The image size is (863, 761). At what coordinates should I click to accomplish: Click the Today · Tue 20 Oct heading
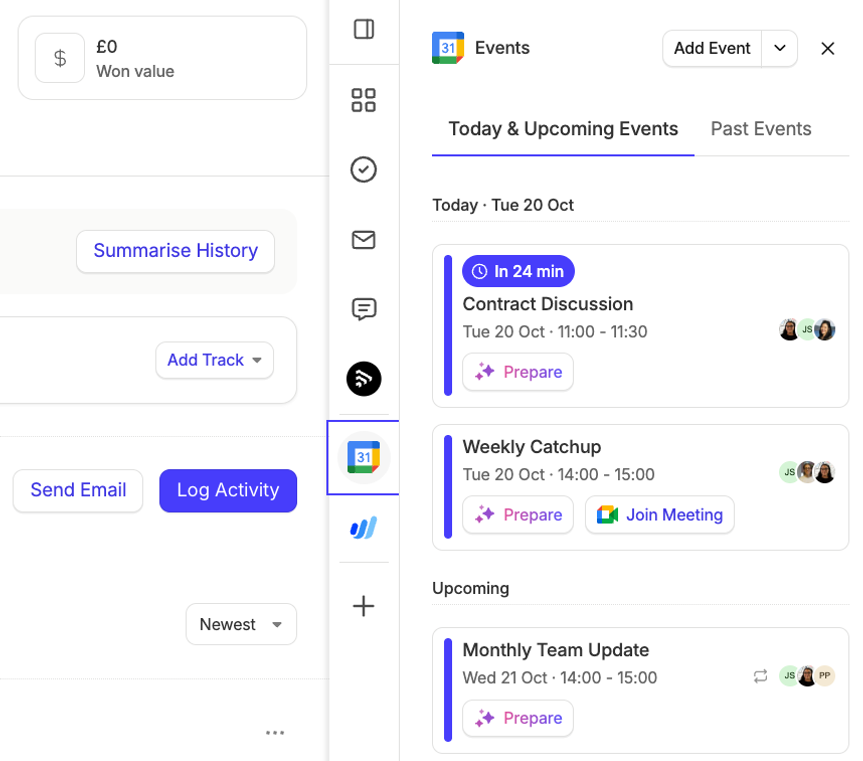(x=503, y=205)
